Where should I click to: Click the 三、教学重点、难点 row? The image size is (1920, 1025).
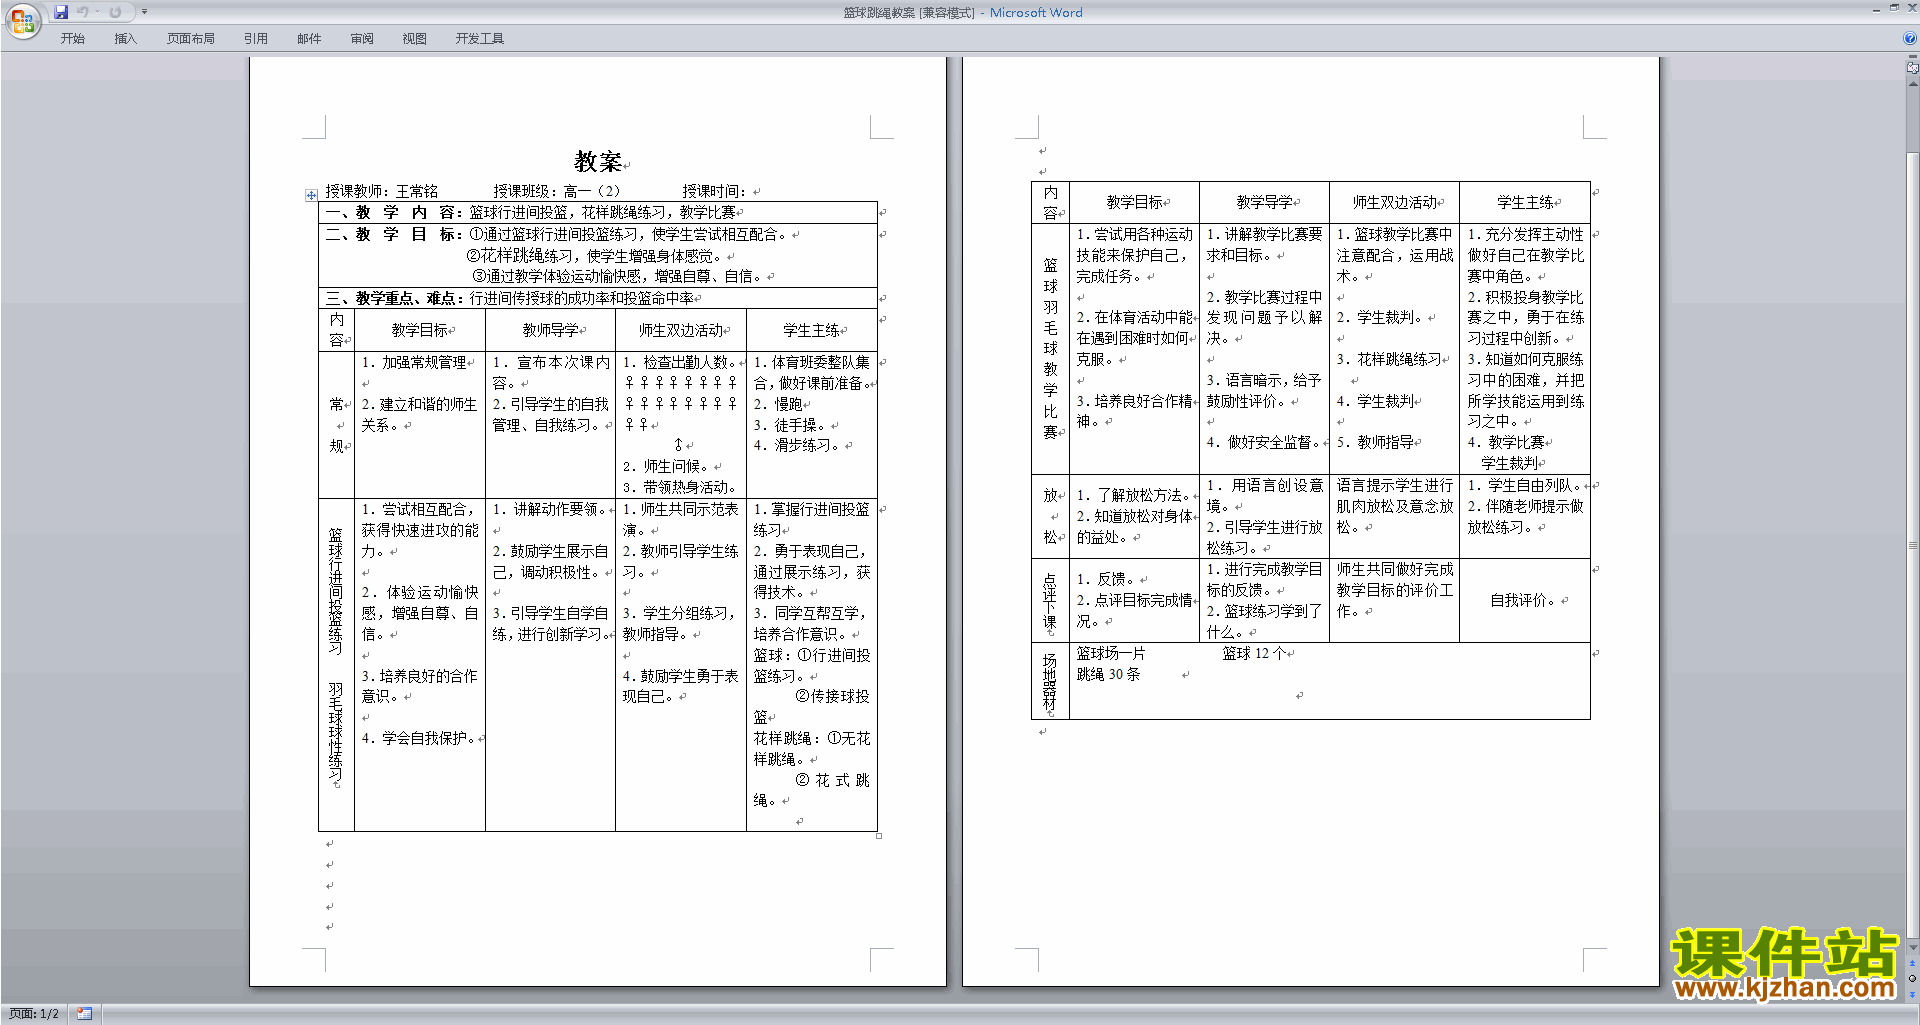coord(510,298)
